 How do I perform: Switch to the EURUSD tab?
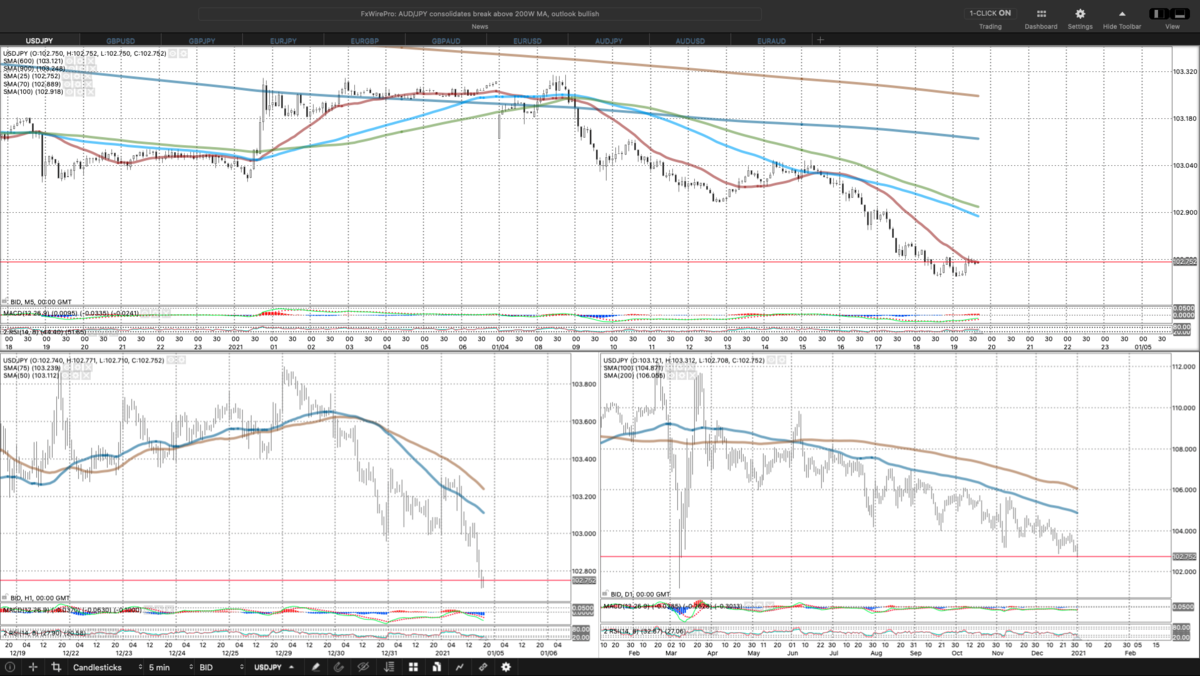click(x=527, y=40)
